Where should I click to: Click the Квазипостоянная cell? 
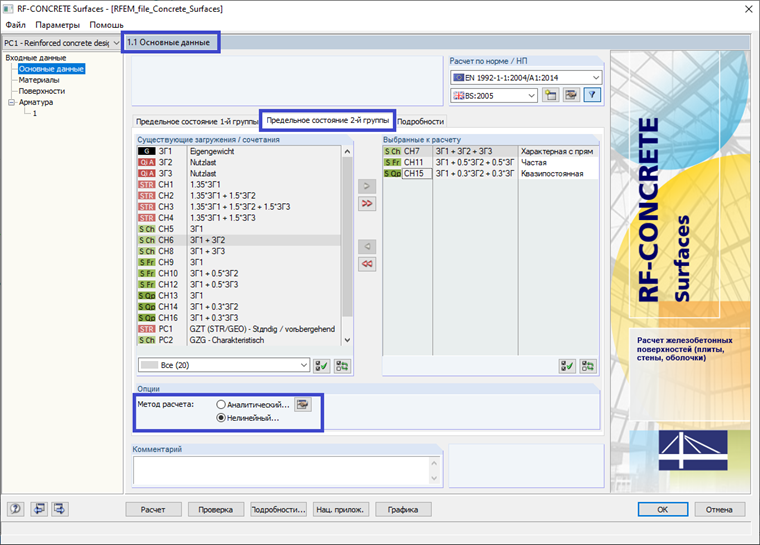click(558, 174)
